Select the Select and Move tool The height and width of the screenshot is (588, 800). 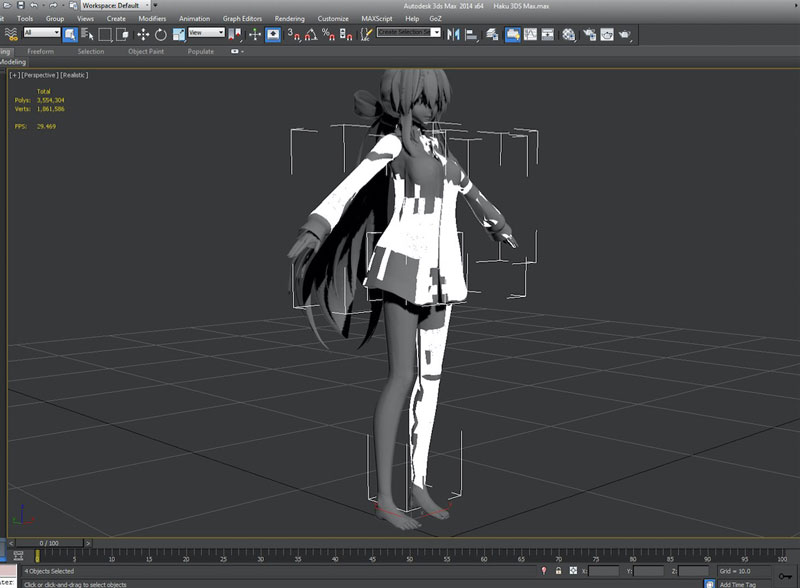pos(143,34)
